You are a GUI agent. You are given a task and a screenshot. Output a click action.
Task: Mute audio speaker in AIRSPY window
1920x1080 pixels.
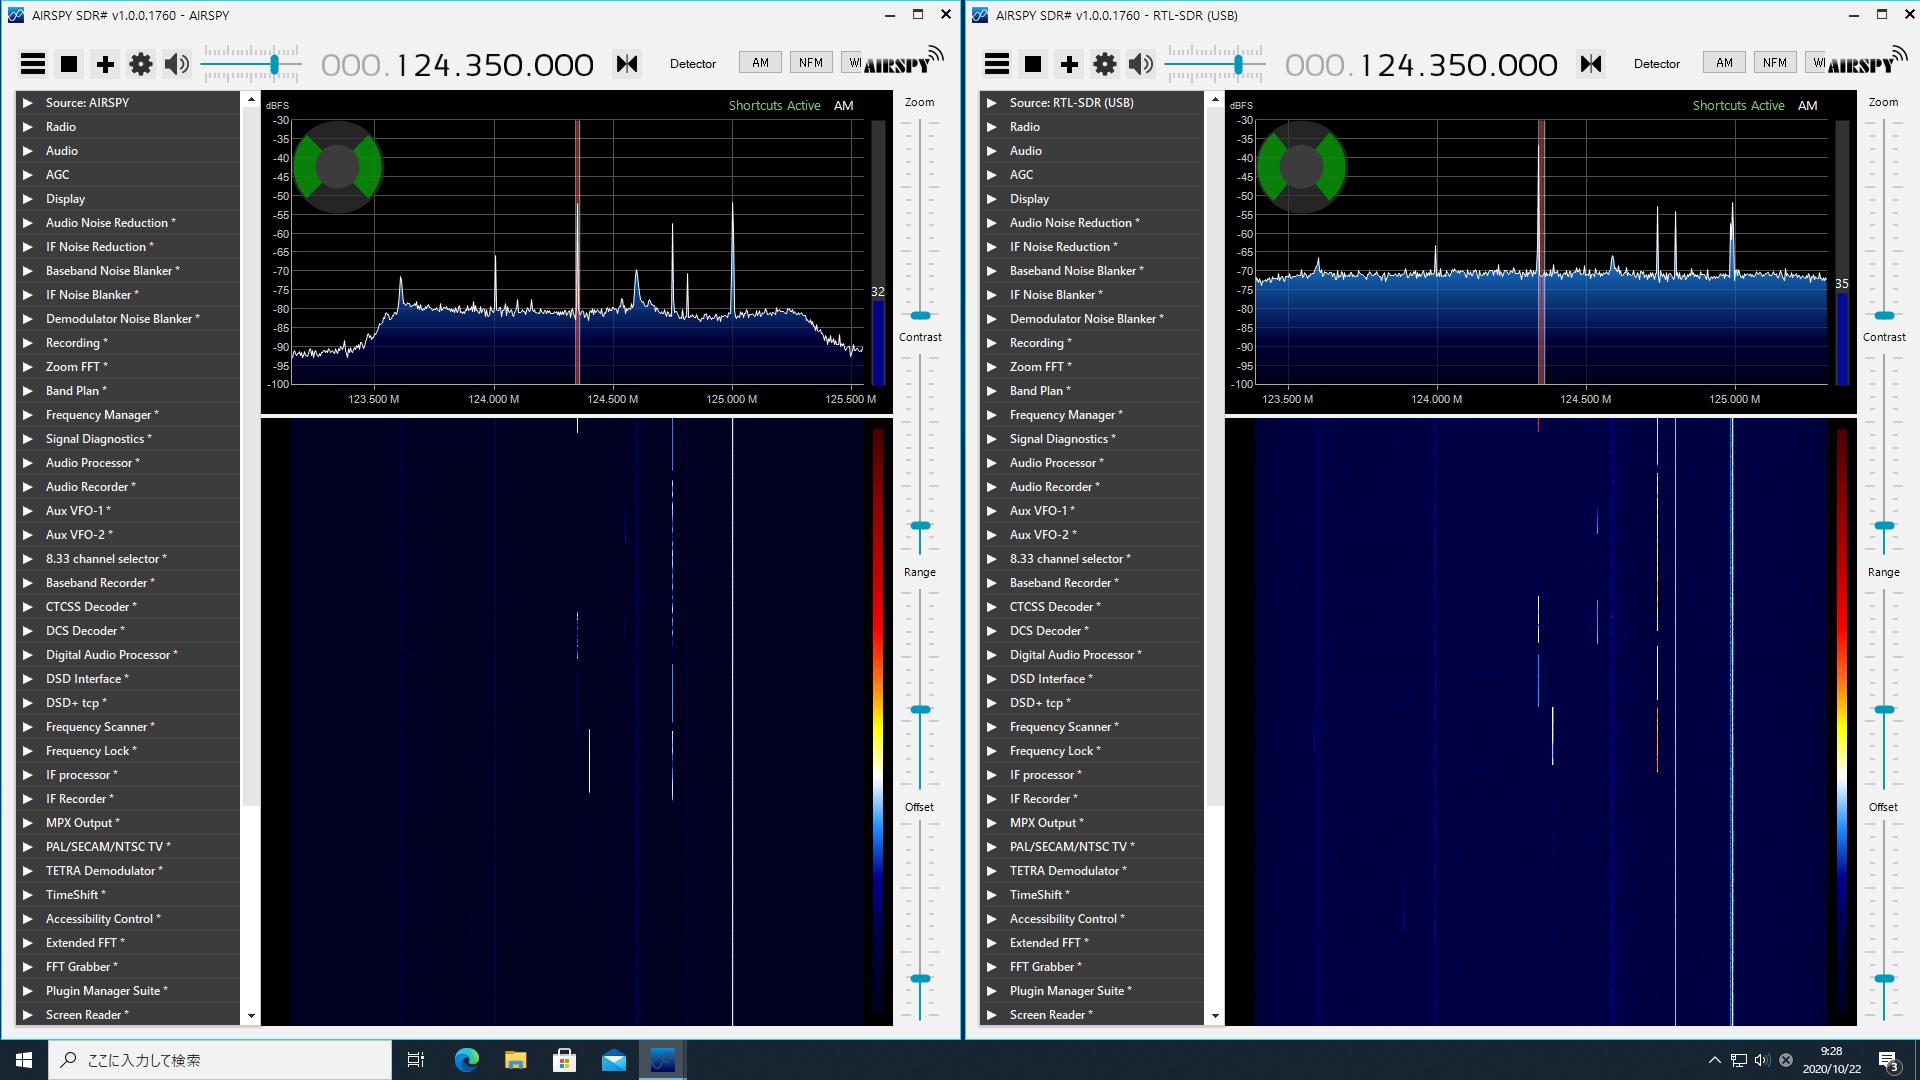point(176,64)
